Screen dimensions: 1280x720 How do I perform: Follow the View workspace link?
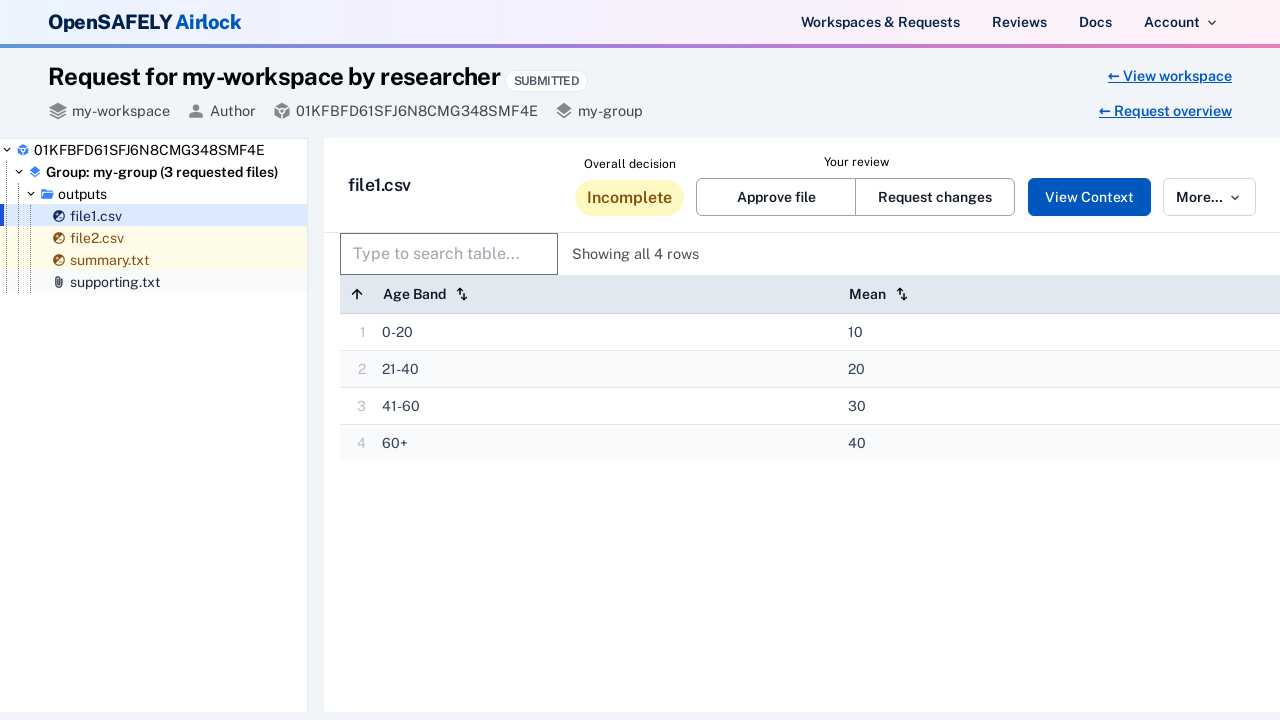(x=1169, y=76)
